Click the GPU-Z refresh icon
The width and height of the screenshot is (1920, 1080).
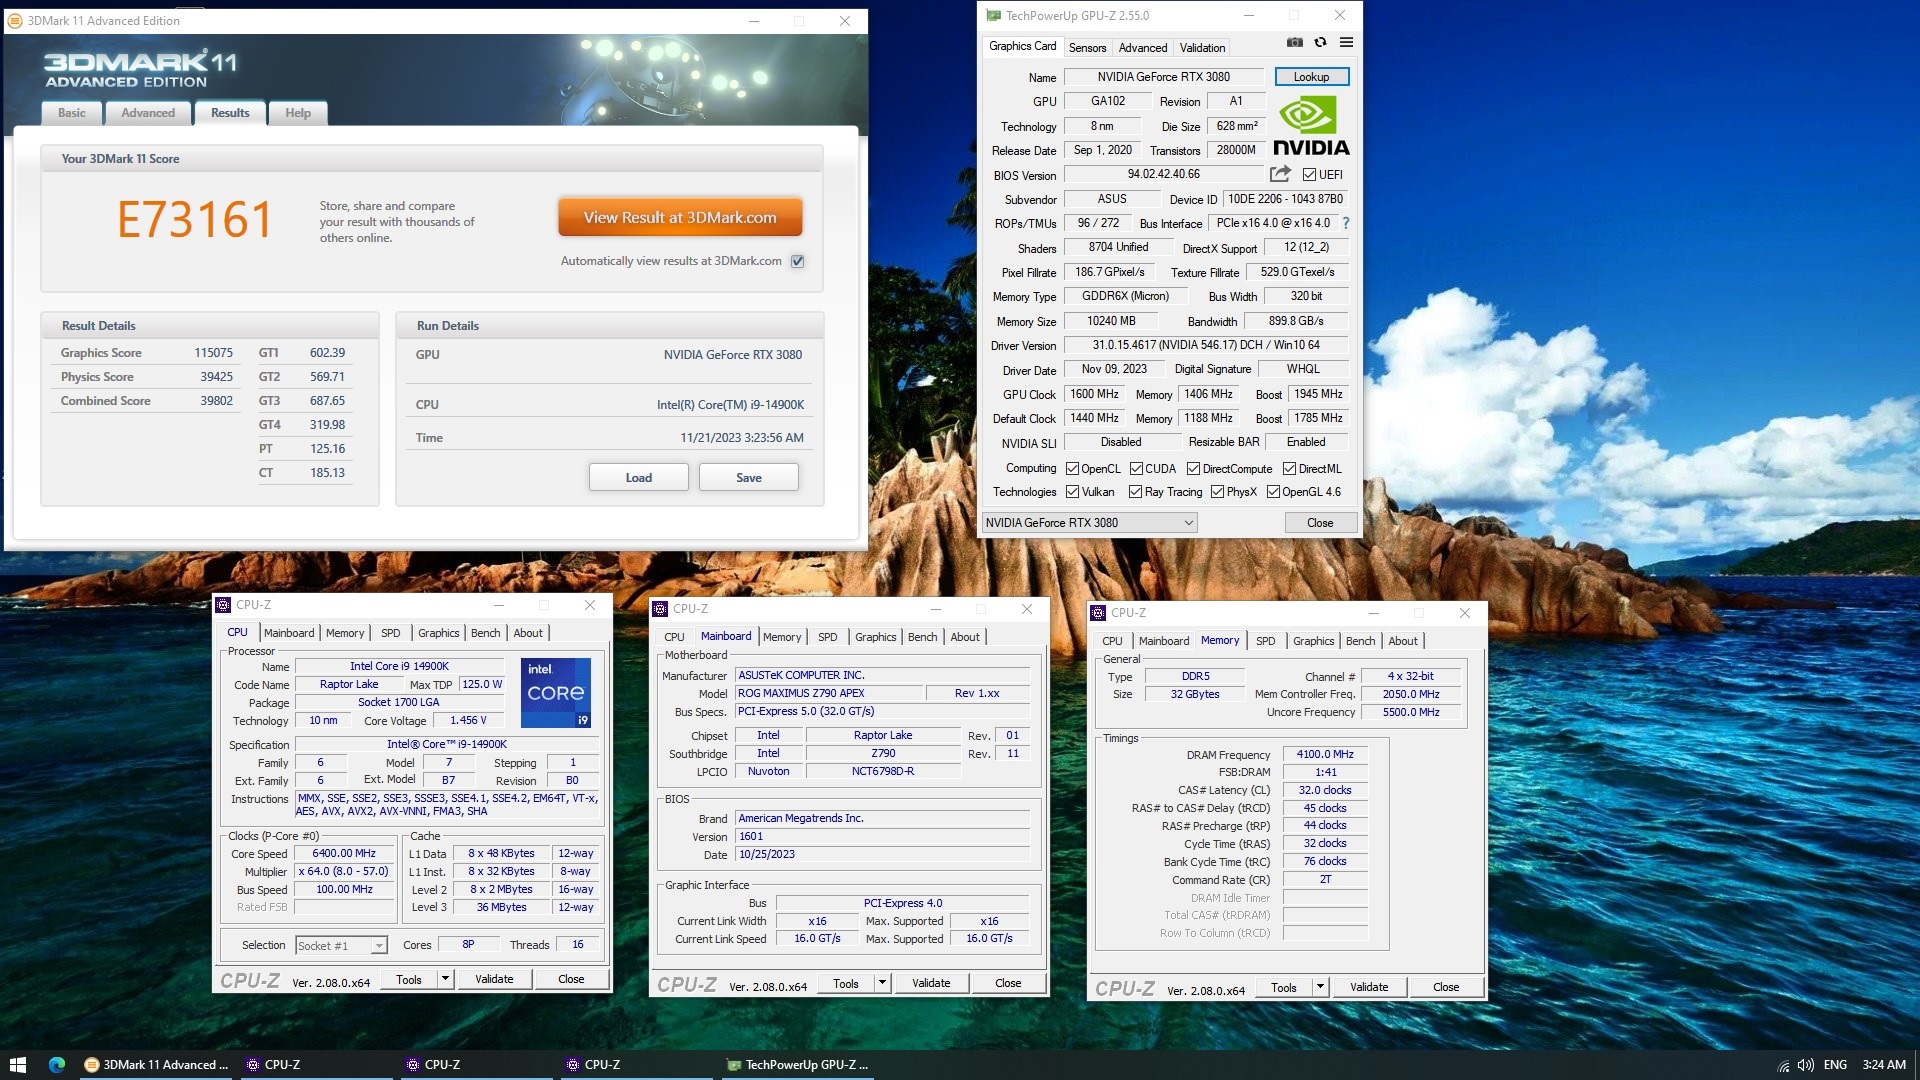tap(1320, 43)
